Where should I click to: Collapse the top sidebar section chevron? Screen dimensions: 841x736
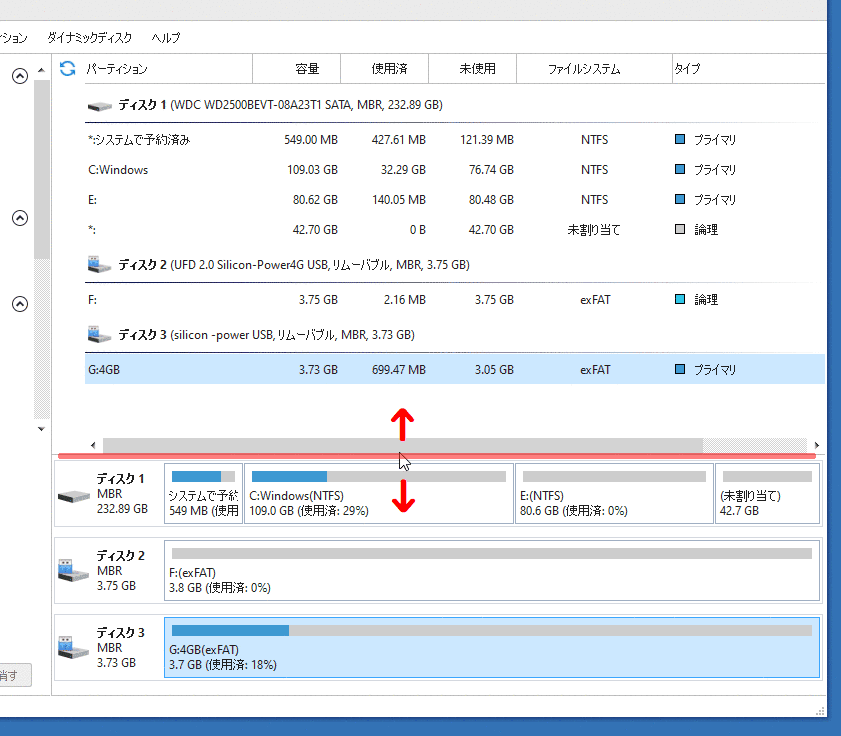(19, 76)
